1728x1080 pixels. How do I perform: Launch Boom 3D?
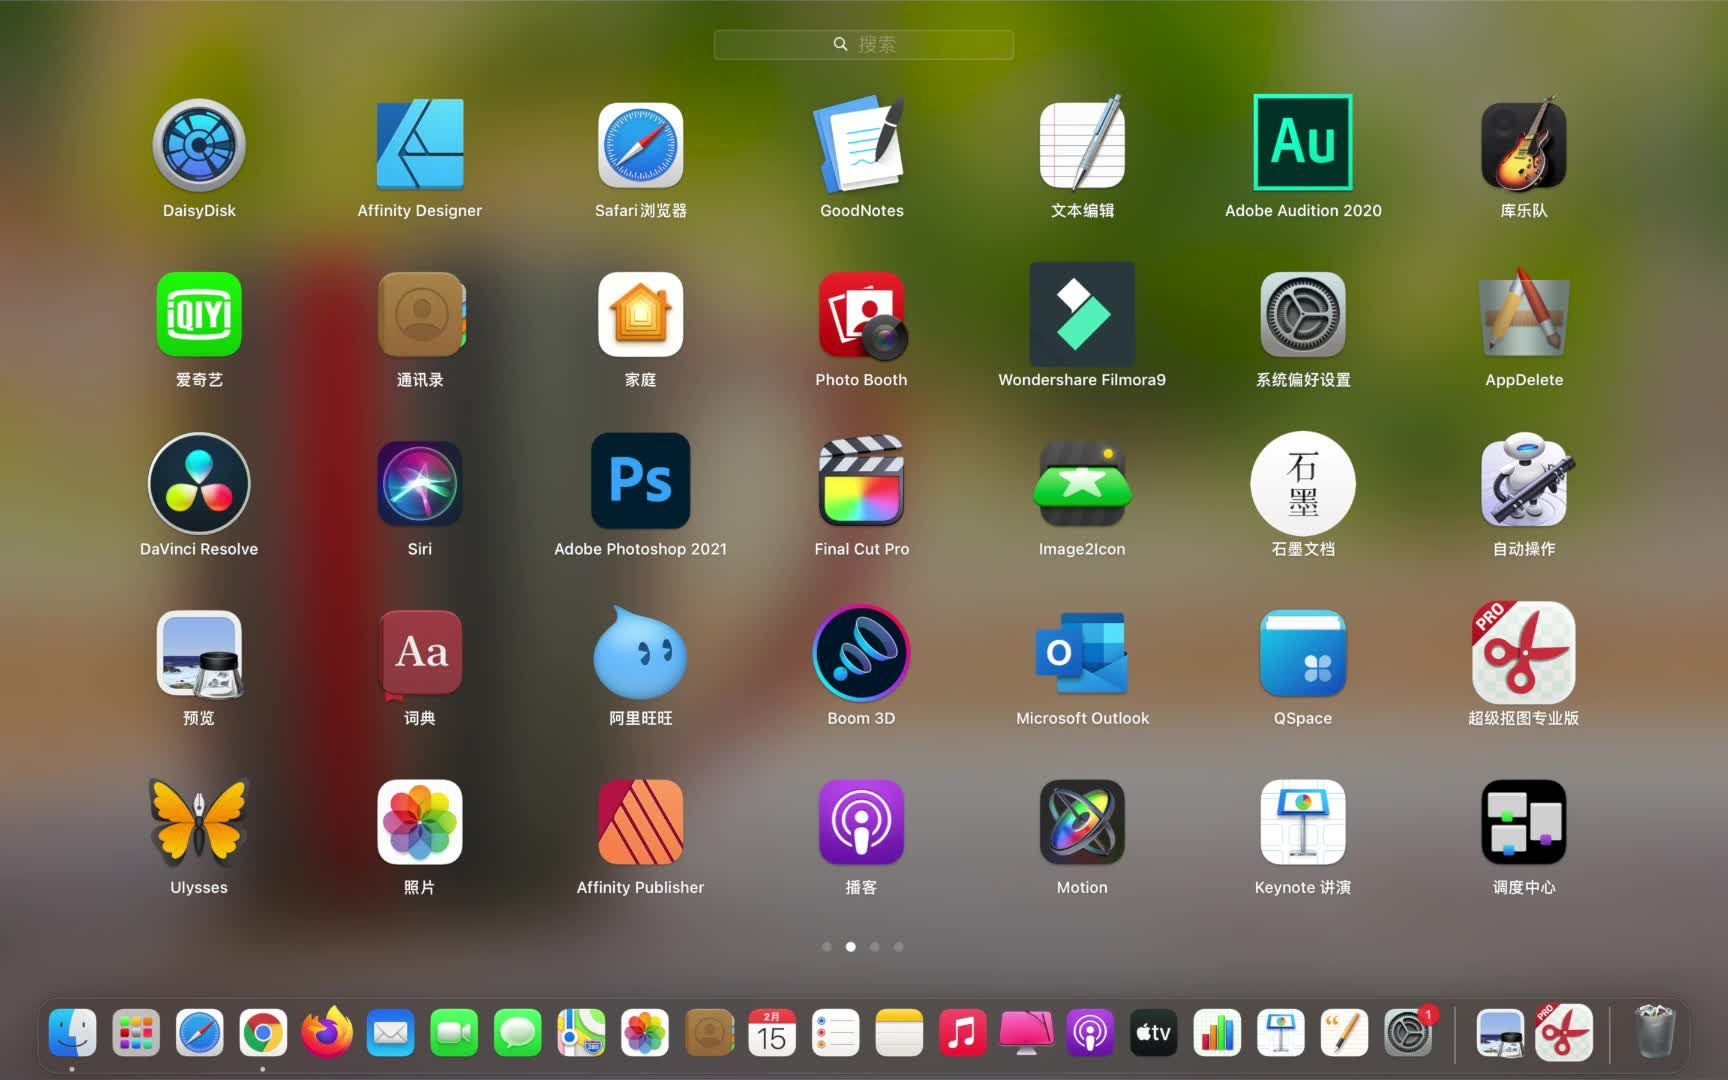[862, 653]
